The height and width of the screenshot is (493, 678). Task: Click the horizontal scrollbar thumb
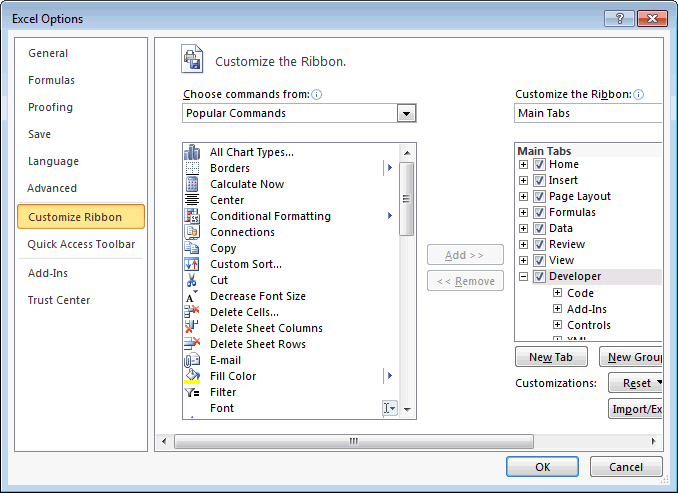(x=354, y=442)
